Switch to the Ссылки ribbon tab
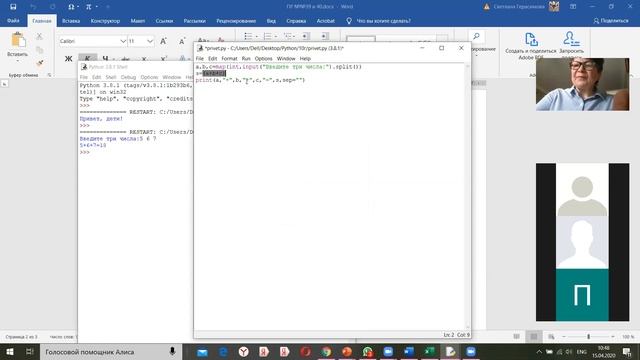 (x=164, y=21)
